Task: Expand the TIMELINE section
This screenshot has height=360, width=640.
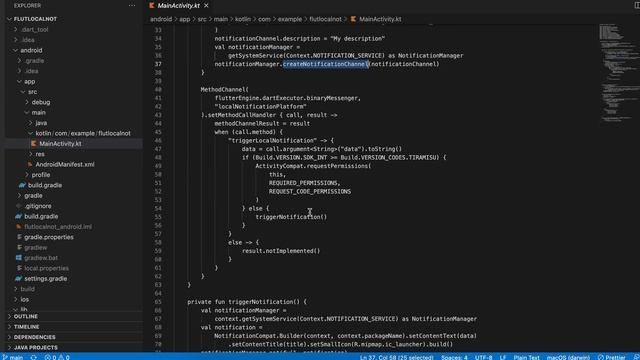Action: click(27, 327)
